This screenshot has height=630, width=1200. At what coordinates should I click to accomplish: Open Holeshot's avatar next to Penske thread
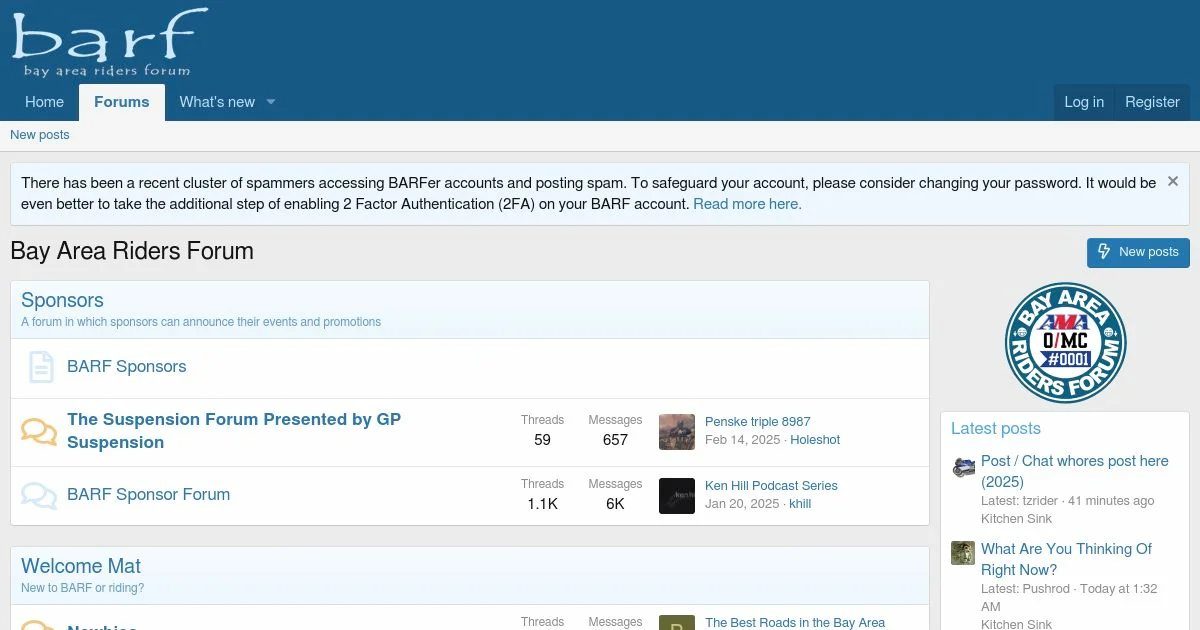click(677, 432)
